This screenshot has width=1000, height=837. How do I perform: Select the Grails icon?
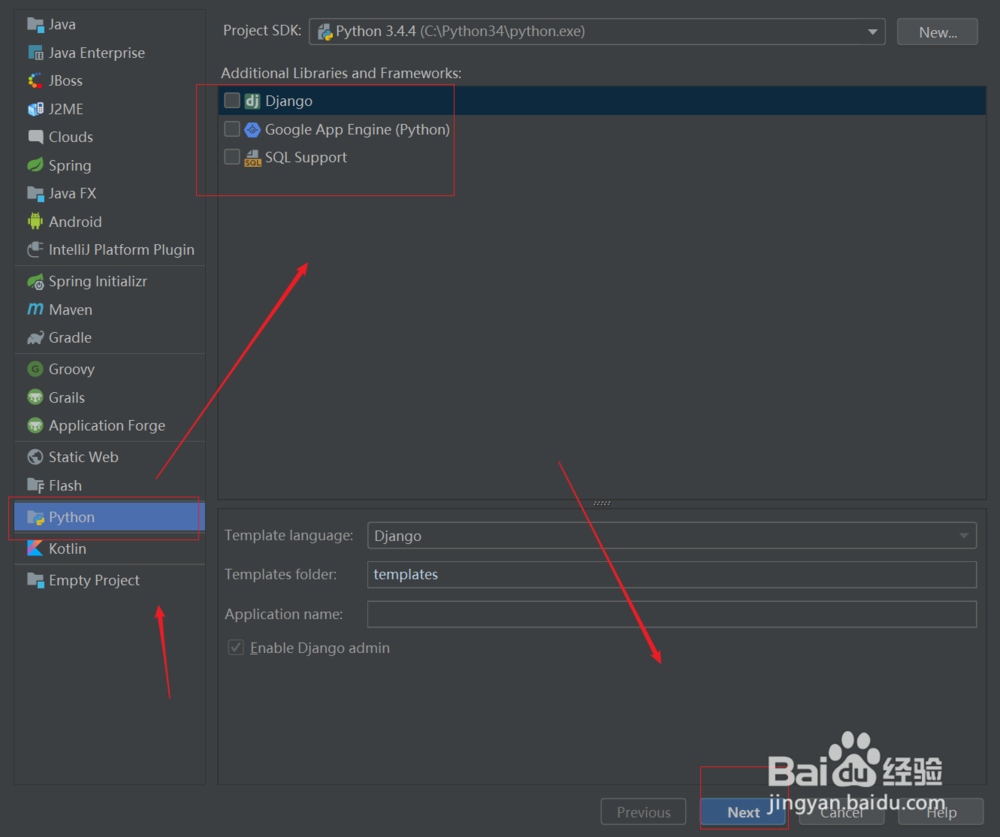click(35, 397)
